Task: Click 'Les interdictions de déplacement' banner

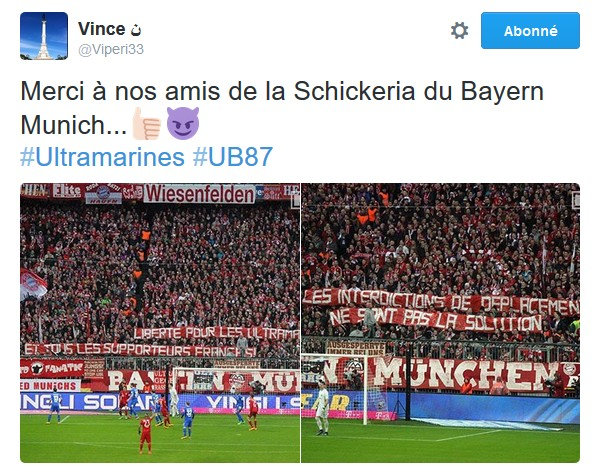Action: [x=441, y=302]
